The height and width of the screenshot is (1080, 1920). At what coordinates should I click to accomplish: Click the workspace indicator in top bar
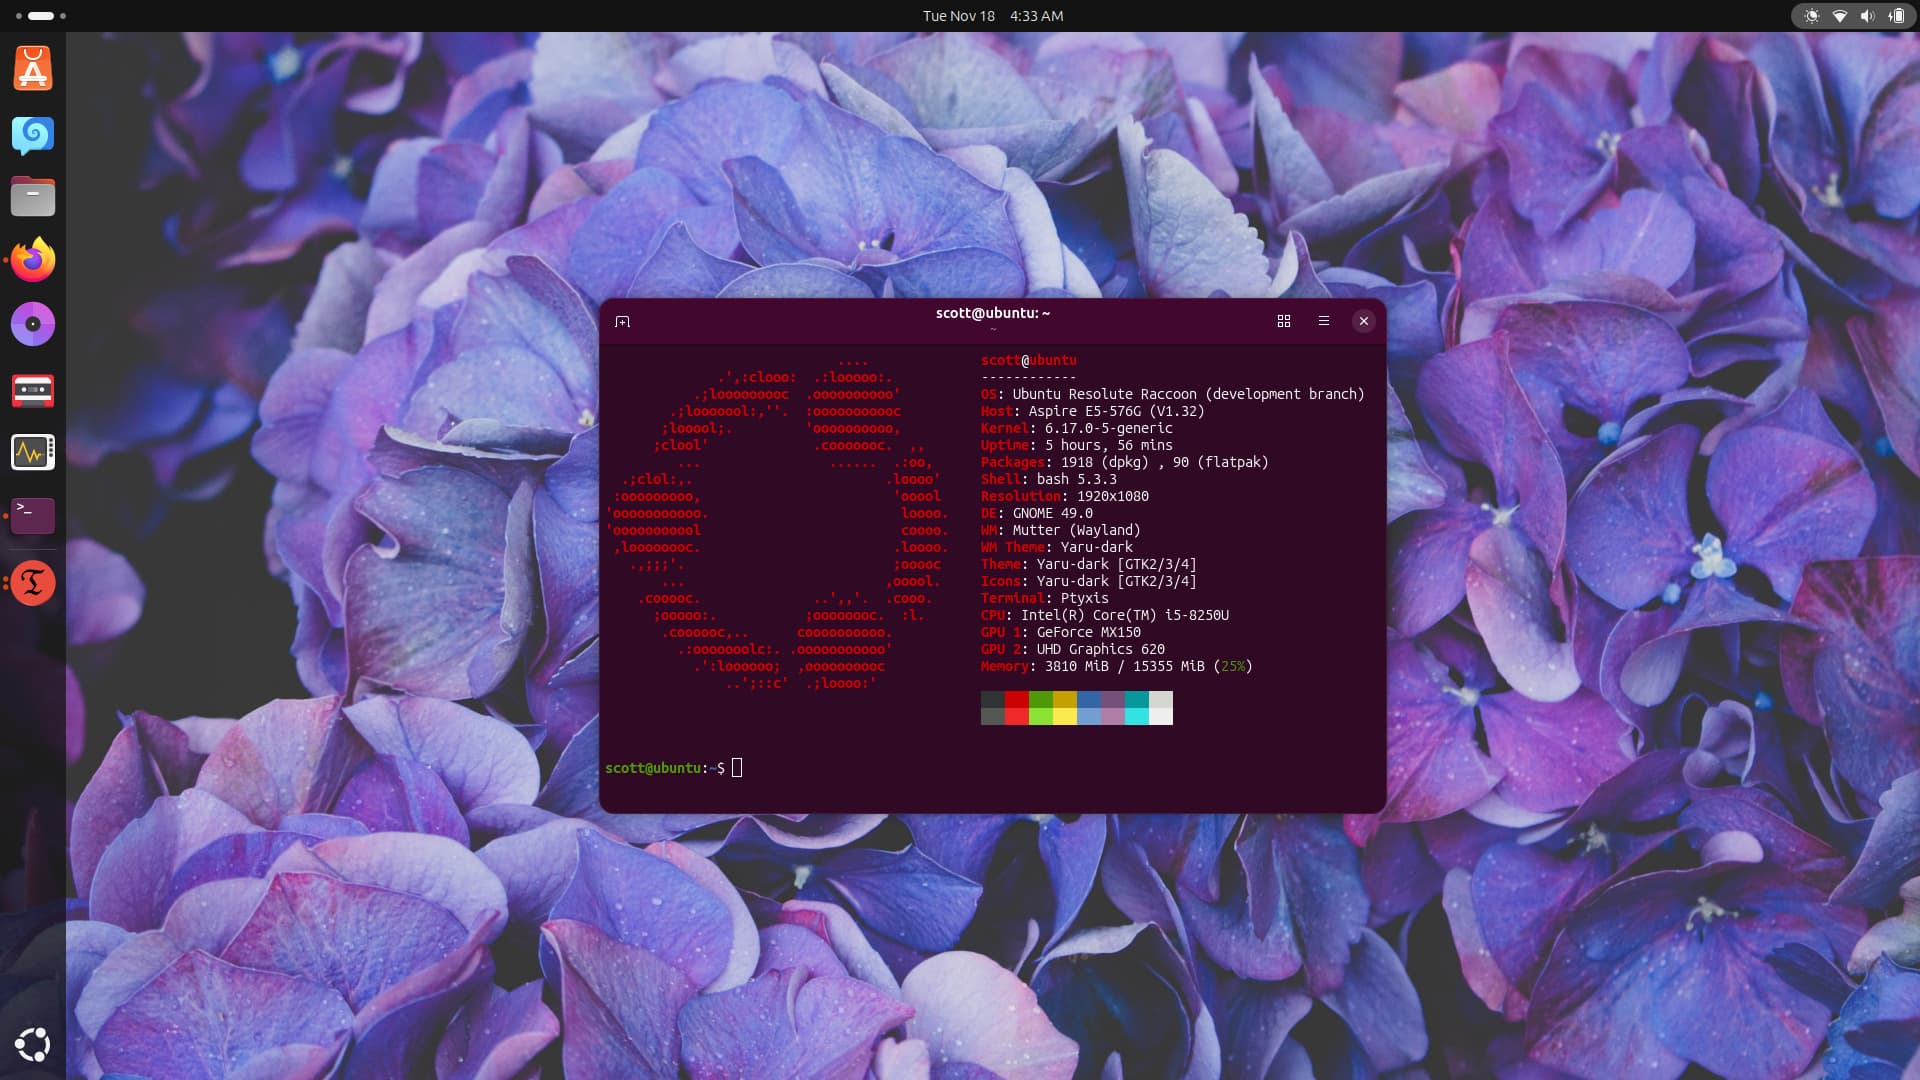coord(41,16)
